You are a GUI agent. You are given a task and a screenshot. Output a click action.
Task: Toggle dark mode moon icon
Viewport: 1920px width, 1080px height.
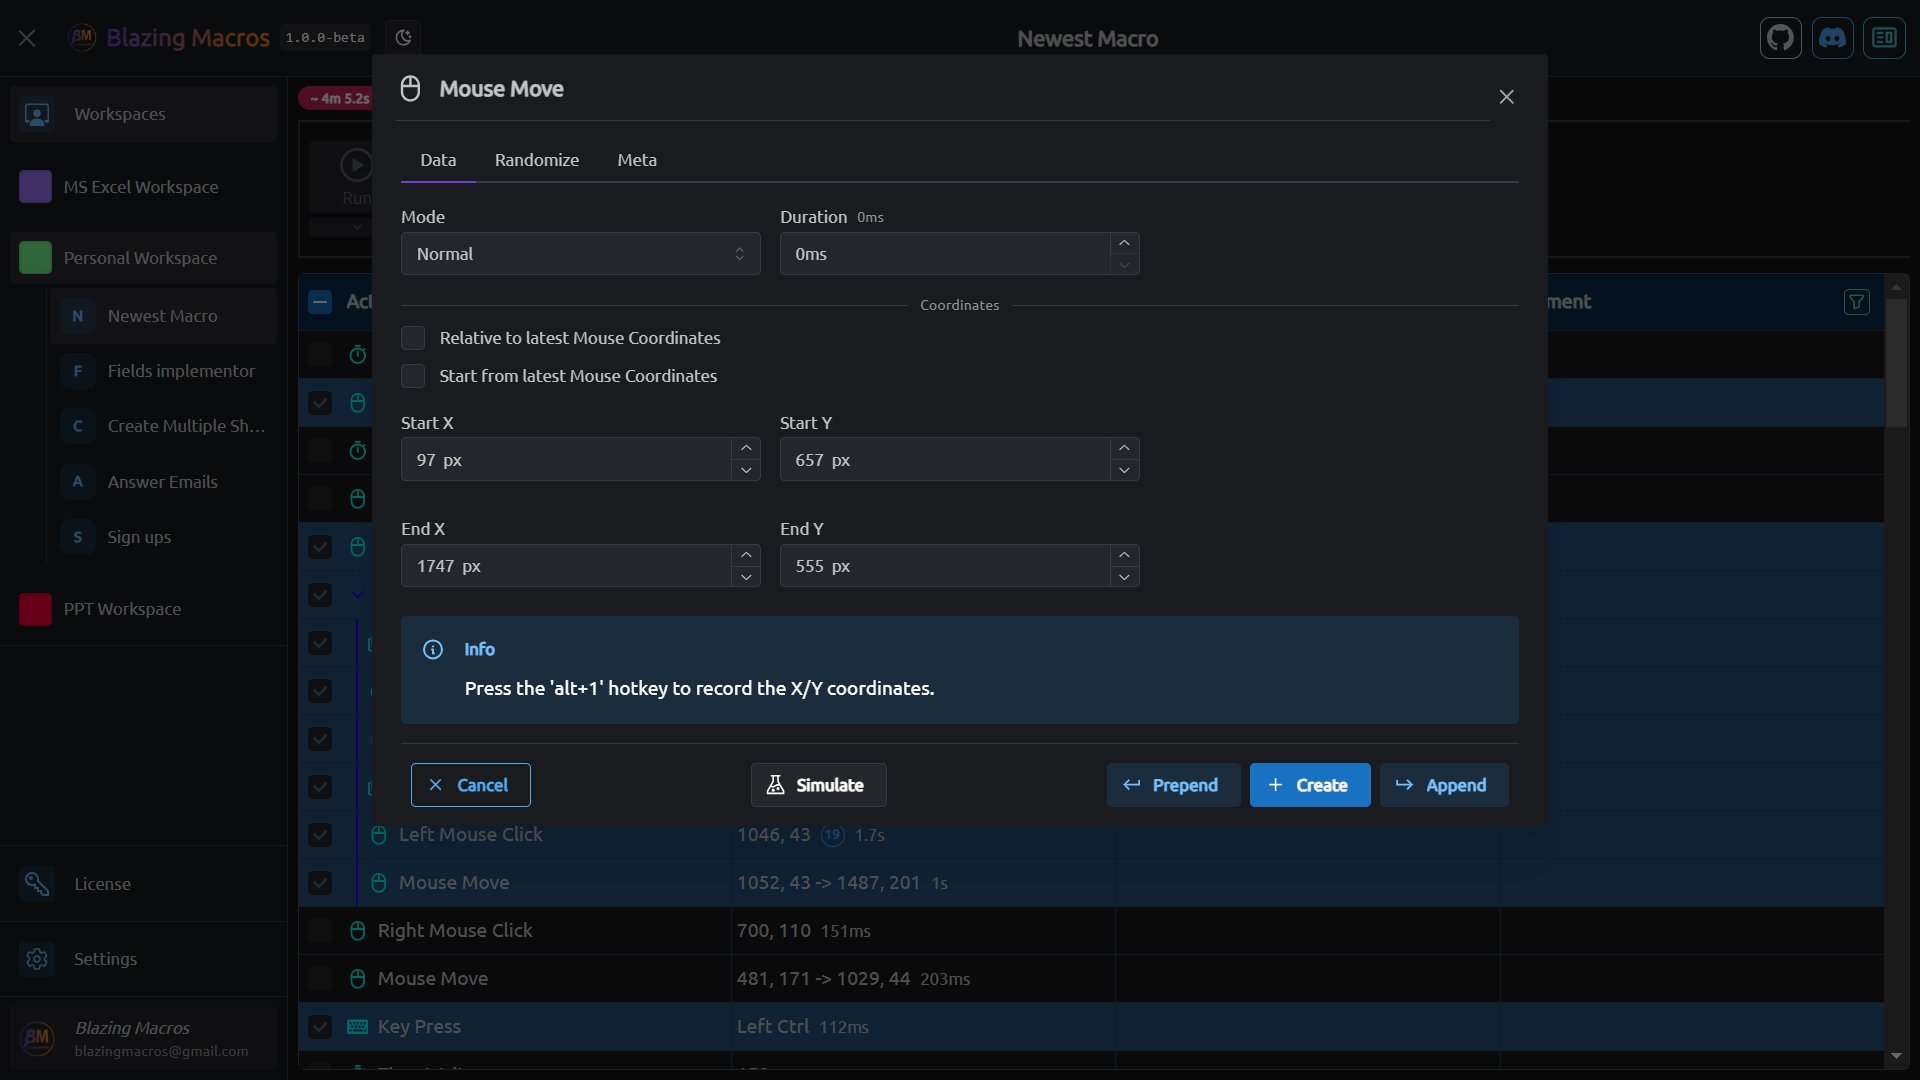[403, 38]
